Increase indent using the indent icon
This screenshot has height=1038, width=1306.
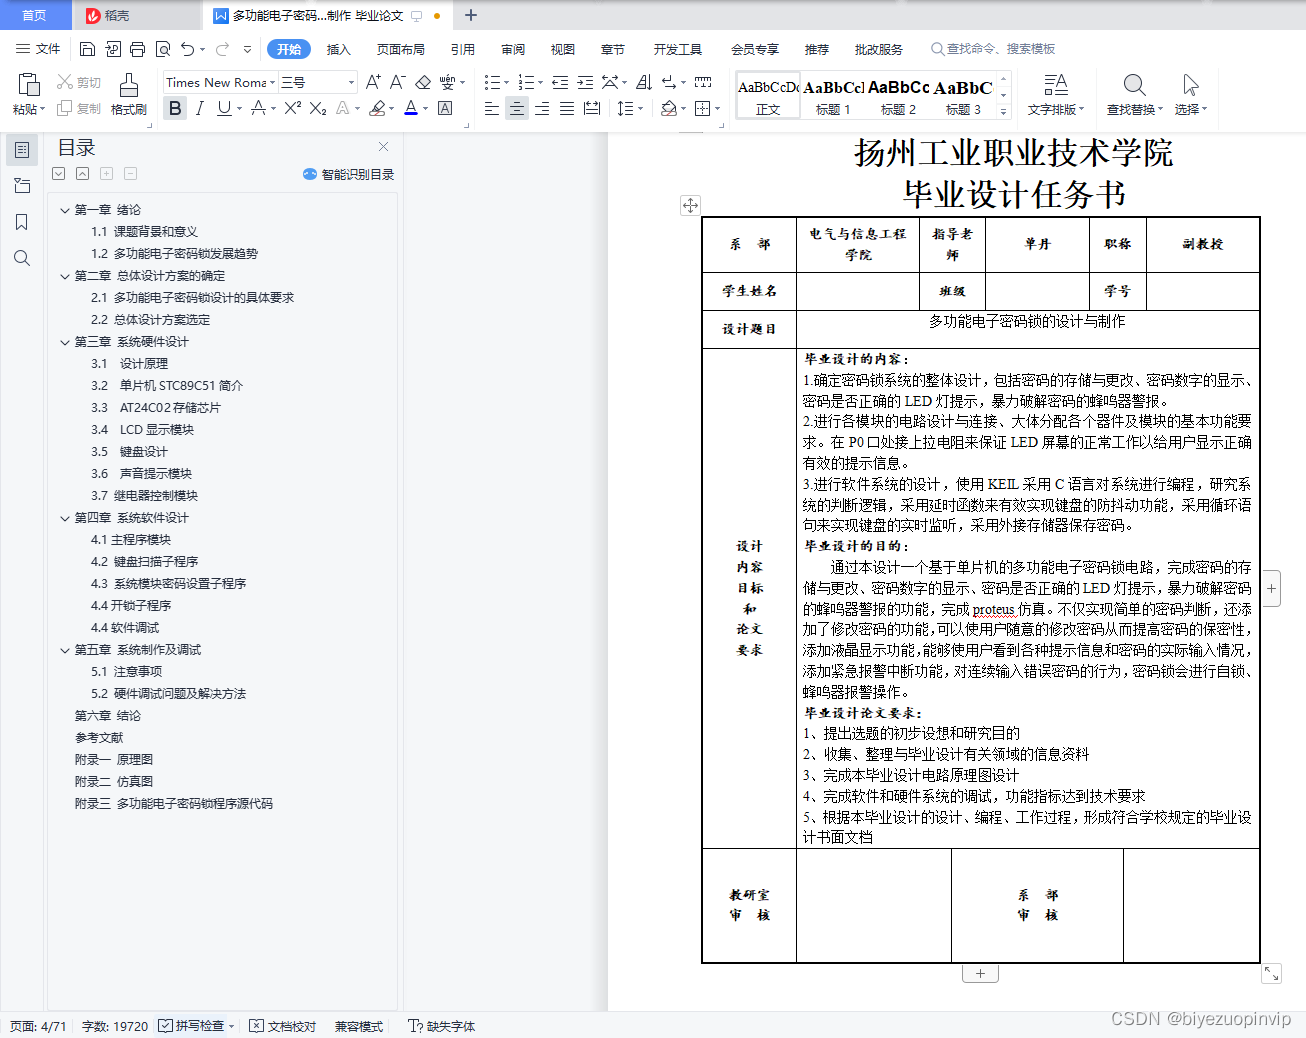click(x=585, y=82)
